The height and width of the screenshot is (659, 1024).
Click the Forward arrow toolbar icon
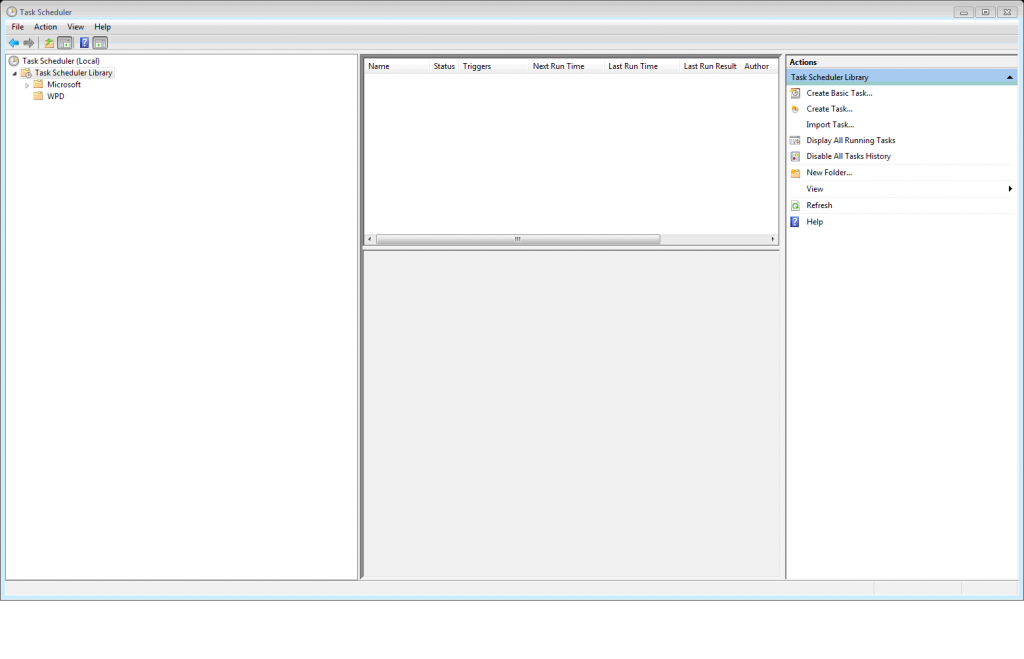point(29,43)
